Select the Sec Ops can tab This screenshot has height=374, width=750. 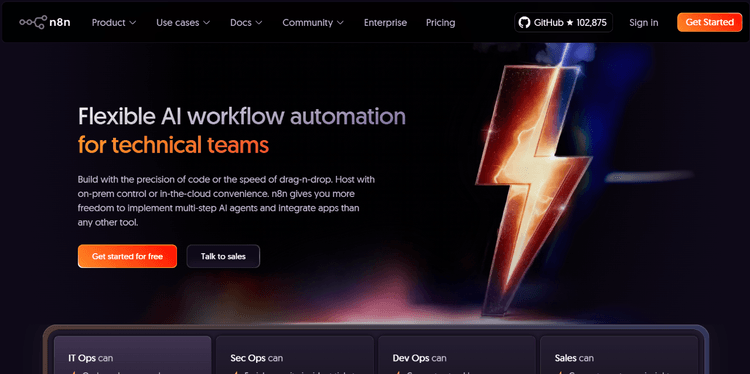(x=295, y=355)
